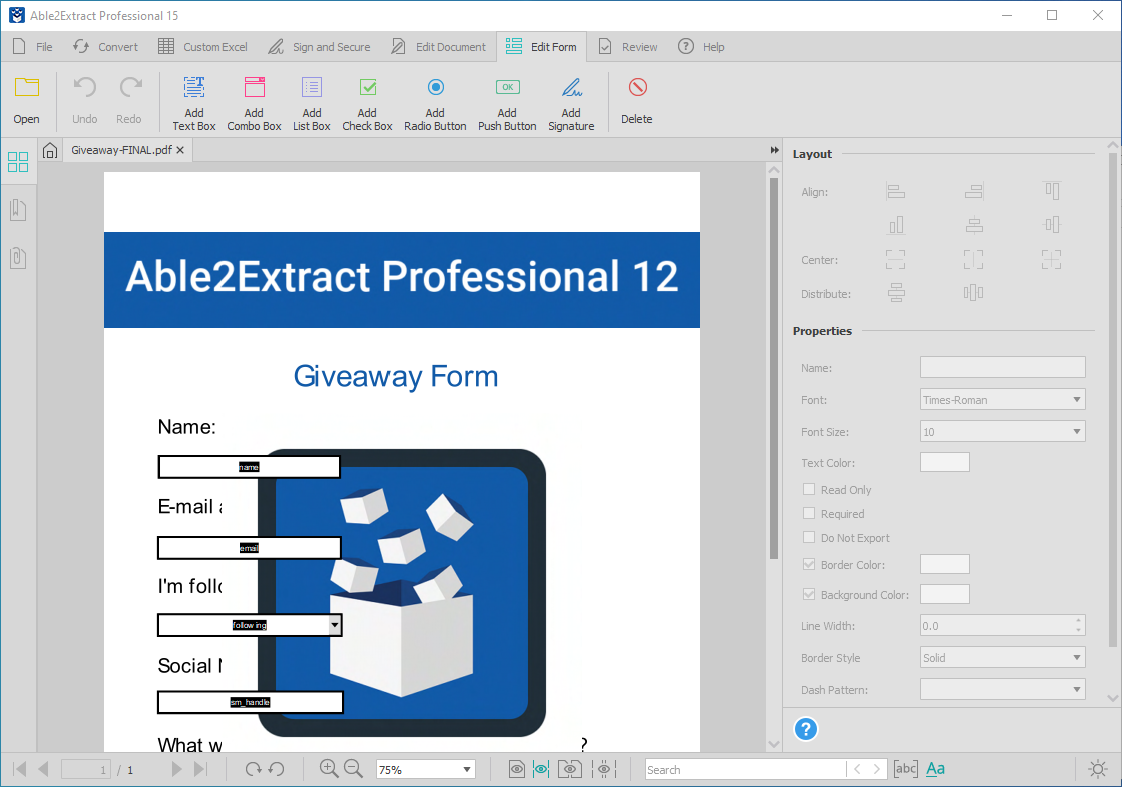Go to the previous page
Viewport: 1122px width, 787px height.
(x=43, y=769)
